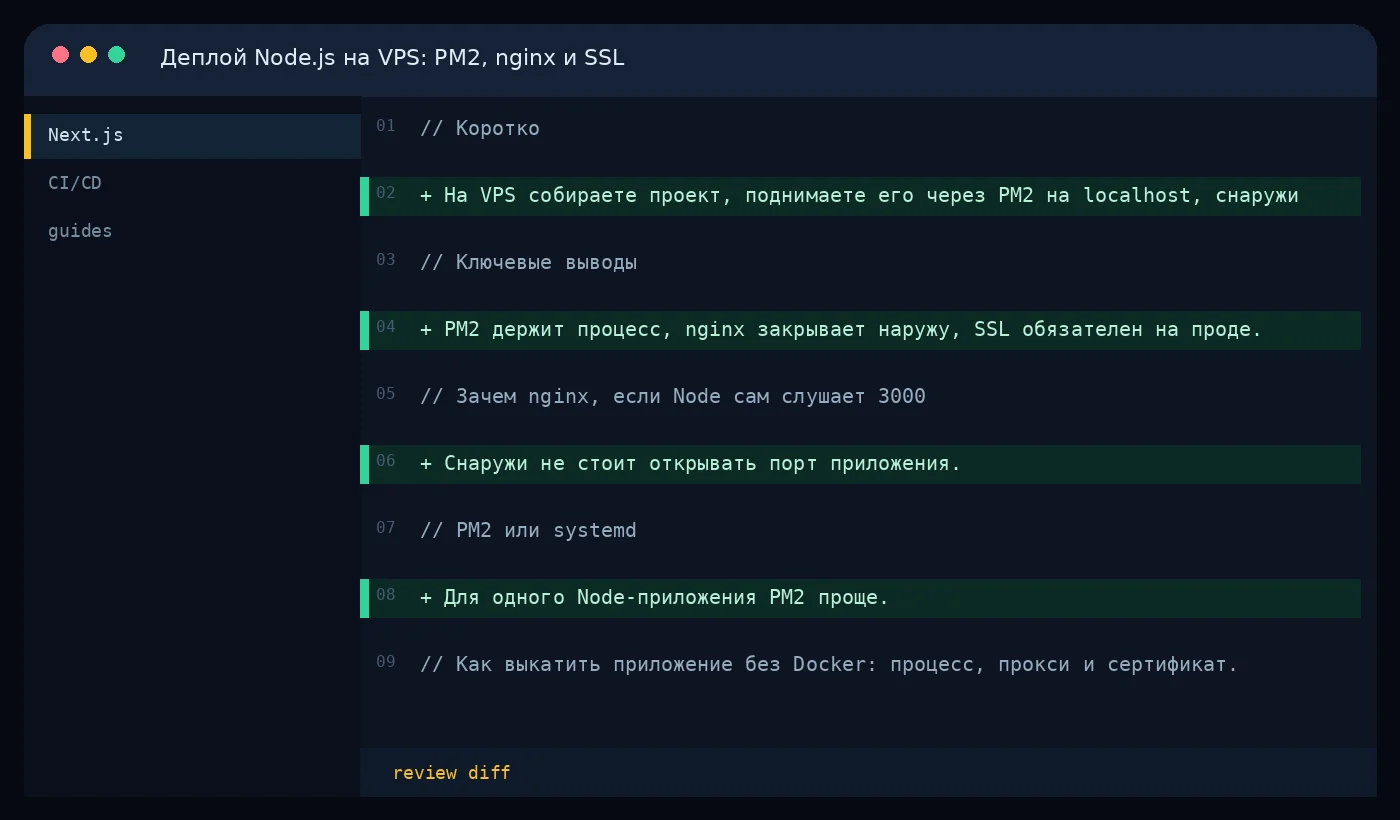This screenshot has height=820, width=1400.
Task: Select the added line "Для одного Node-приложения PM2 проще"
Action: click(x=860, y=598)
